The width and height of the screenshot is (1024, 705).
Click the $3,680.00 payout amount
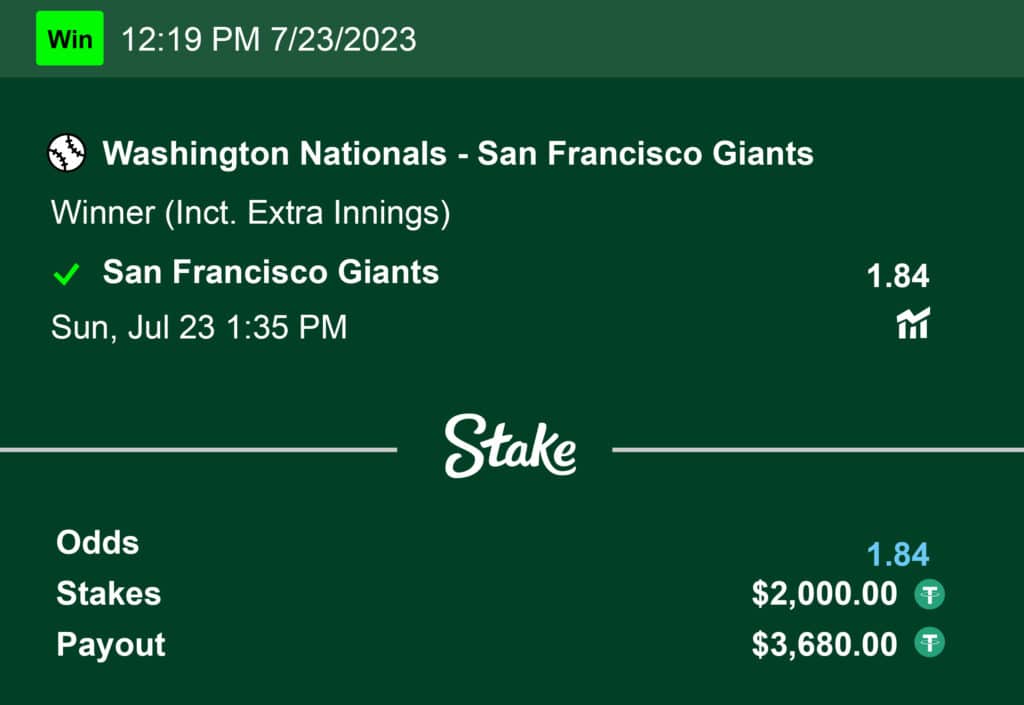824,644
